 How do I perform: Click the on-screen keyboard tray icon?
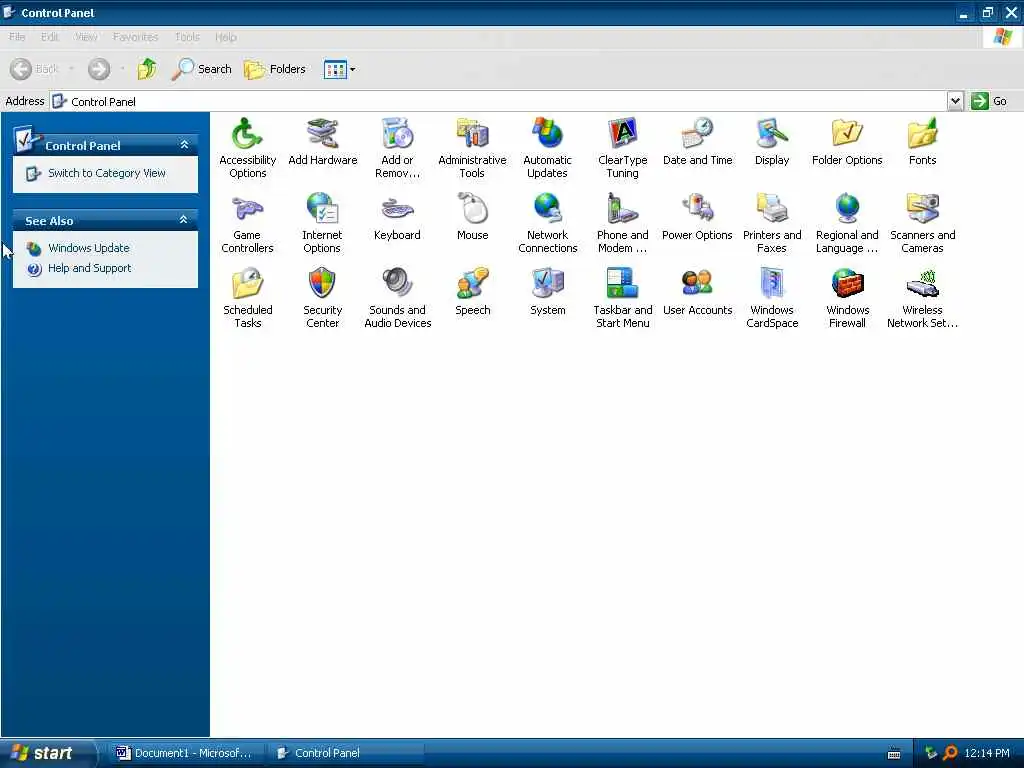click(x=894, y=754)
